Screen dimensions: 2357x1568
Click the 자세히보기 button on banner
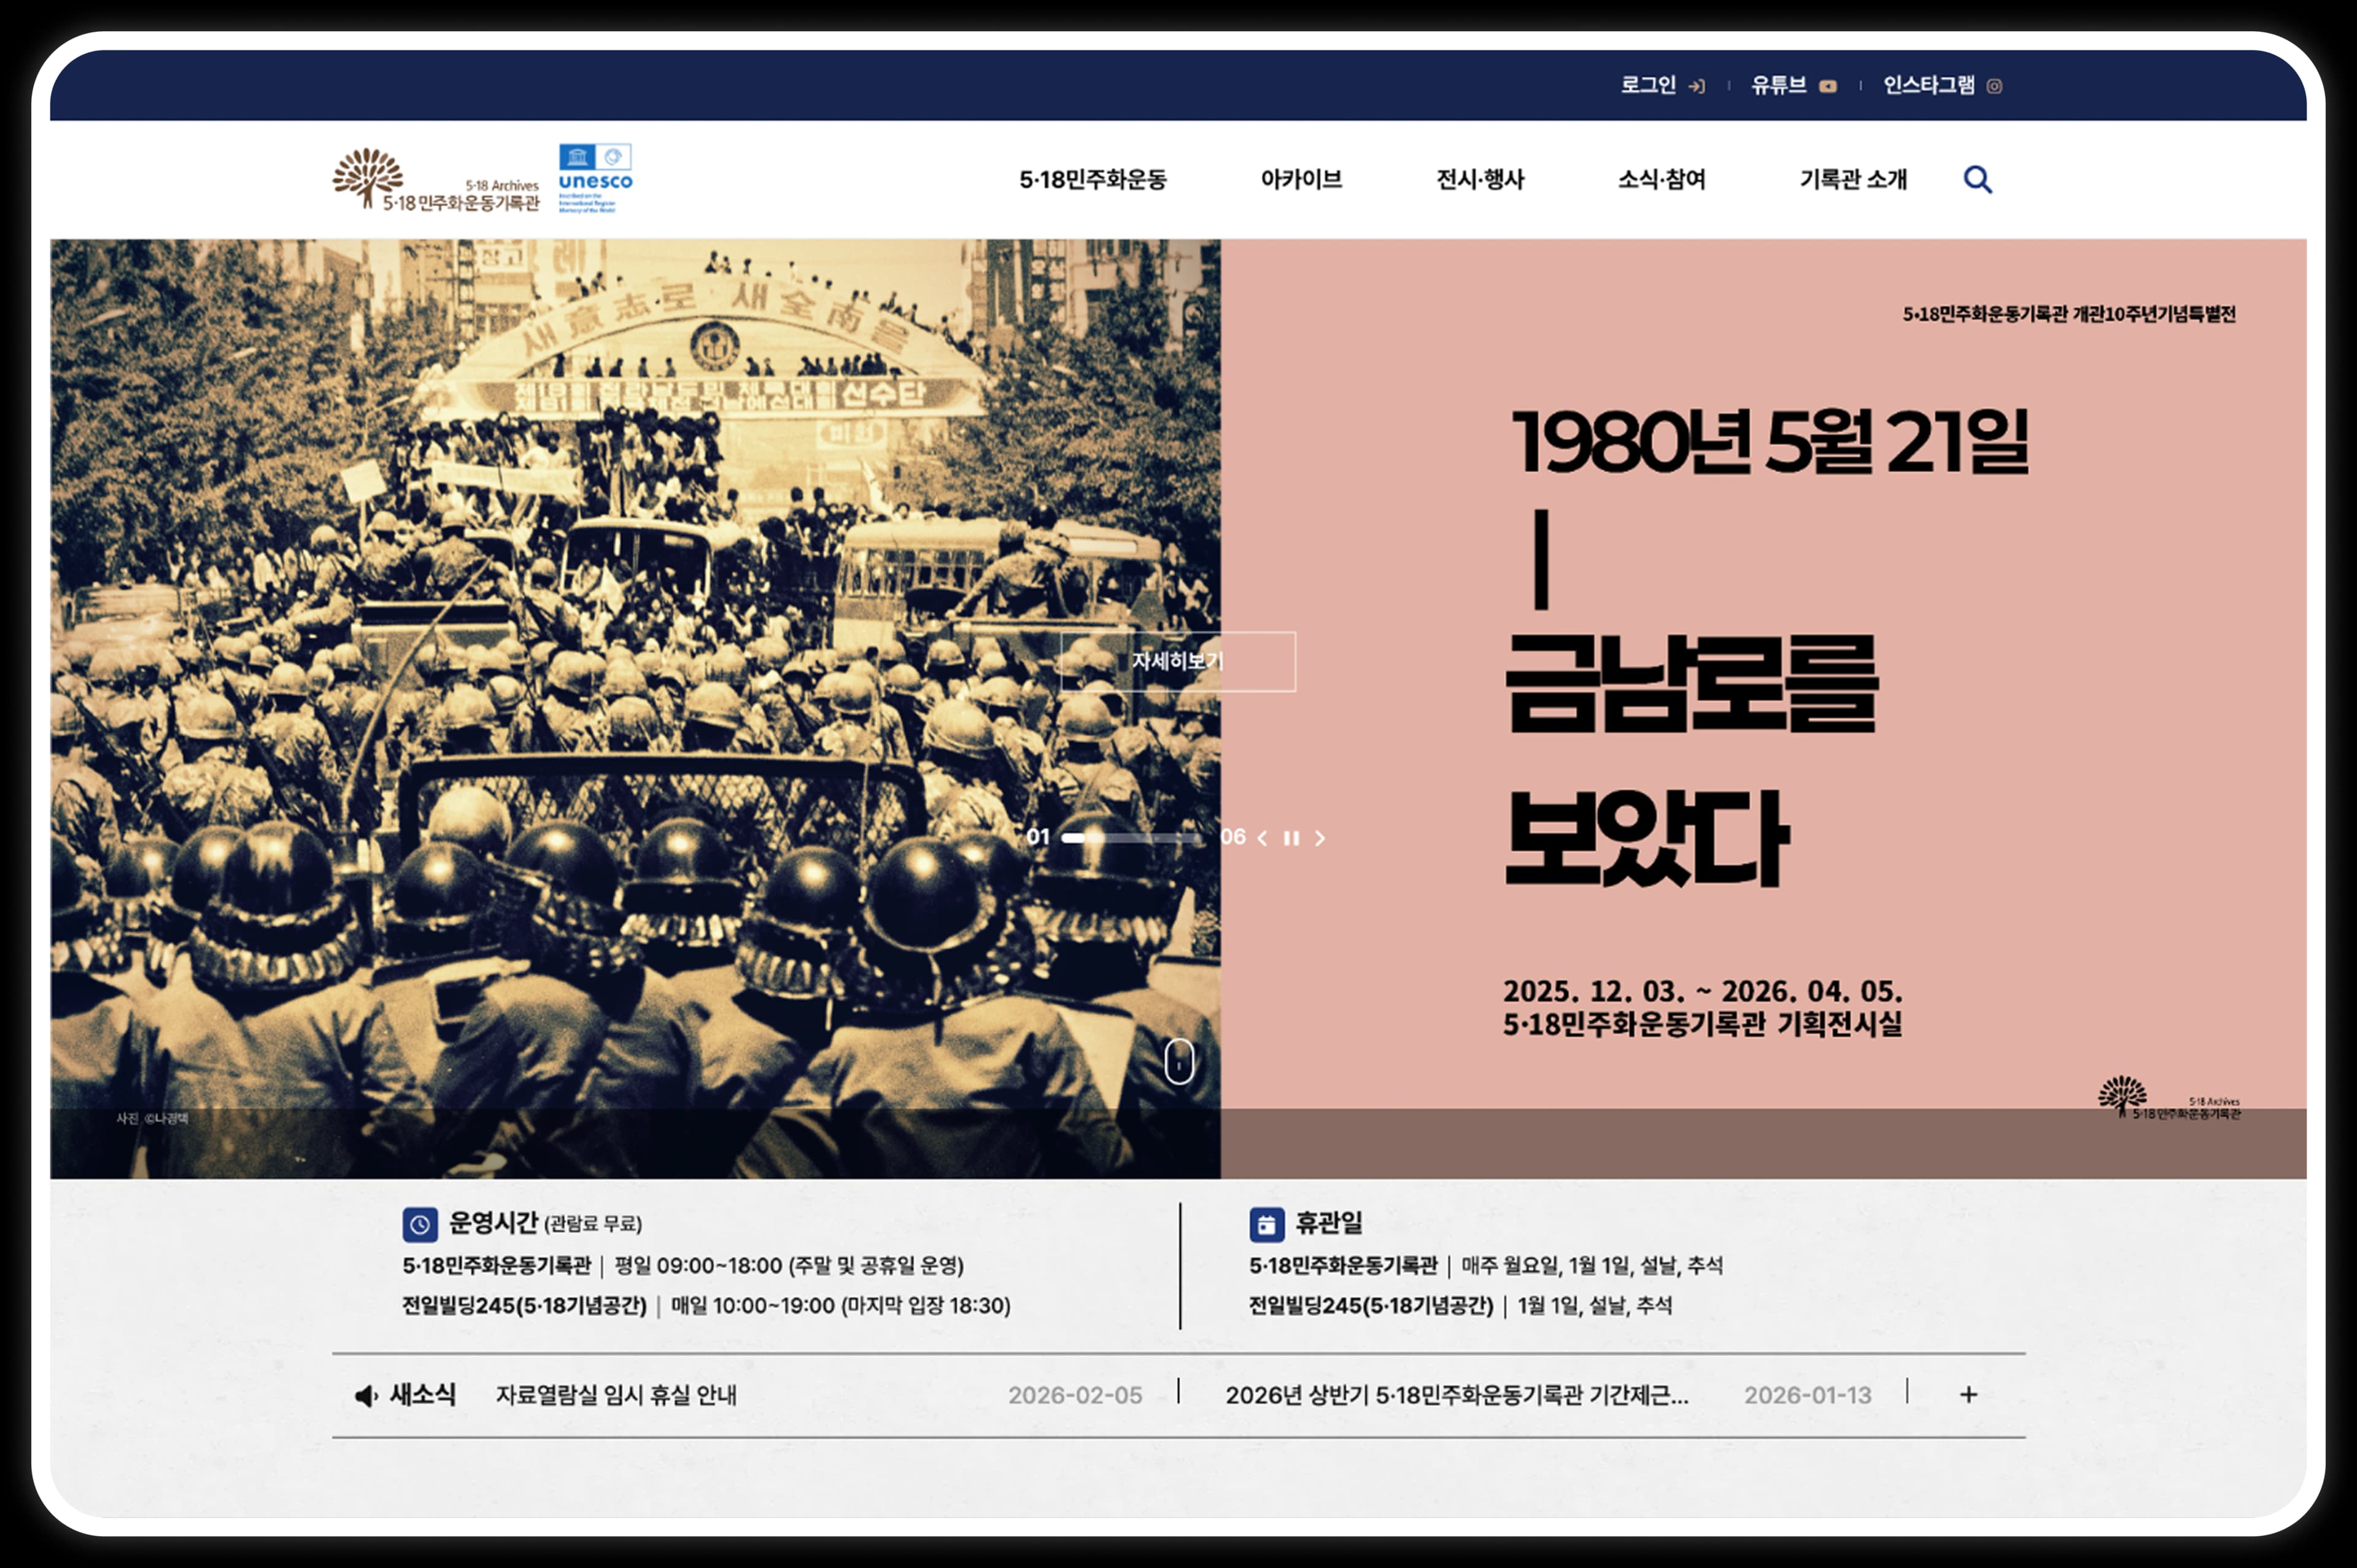pyautogui.click(x=1178, y=661)
